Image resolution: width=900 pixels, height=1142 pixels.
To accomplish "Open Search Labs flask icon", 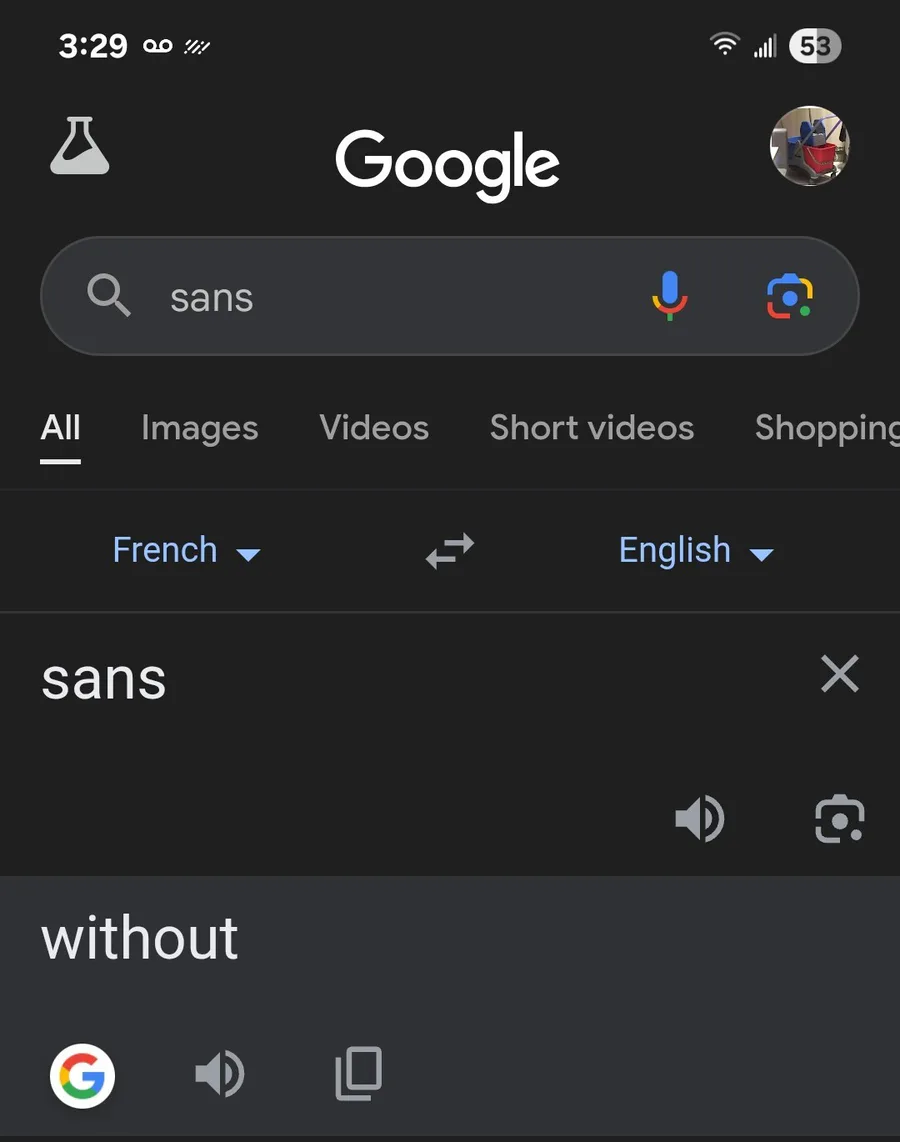I will (79, 146).
